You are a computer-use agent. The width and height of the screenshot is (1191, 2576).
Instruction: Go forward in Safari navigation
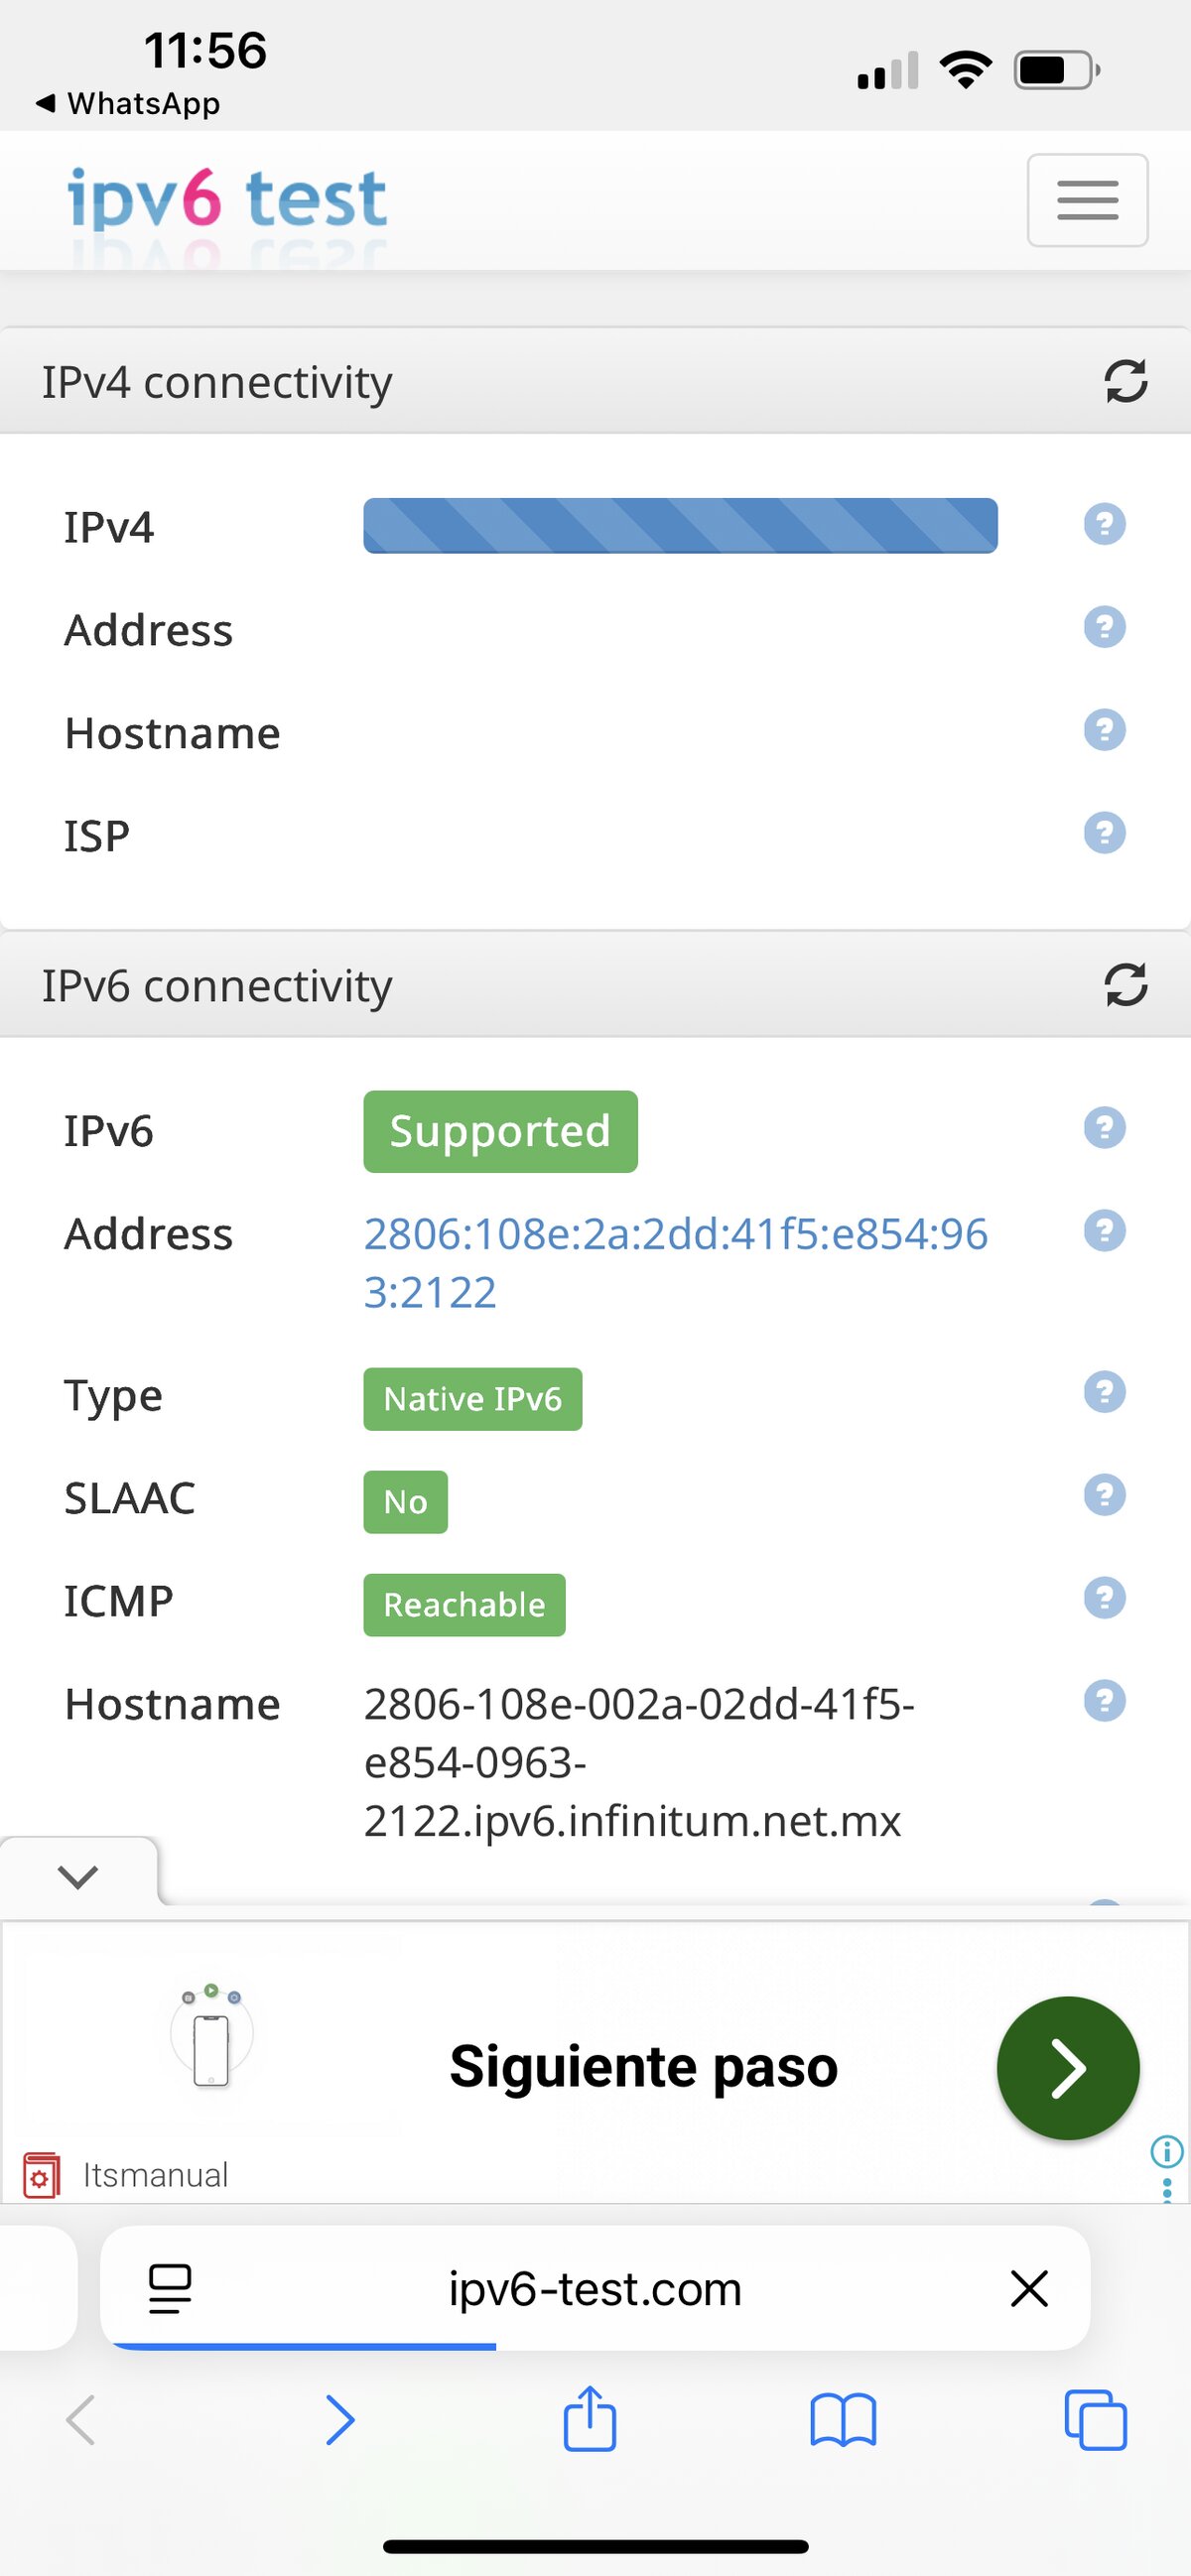click(x=340, y=2420)
